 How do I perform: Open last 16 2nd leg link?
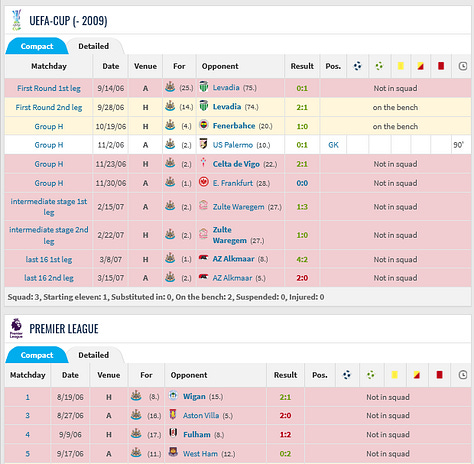[49, 278]
